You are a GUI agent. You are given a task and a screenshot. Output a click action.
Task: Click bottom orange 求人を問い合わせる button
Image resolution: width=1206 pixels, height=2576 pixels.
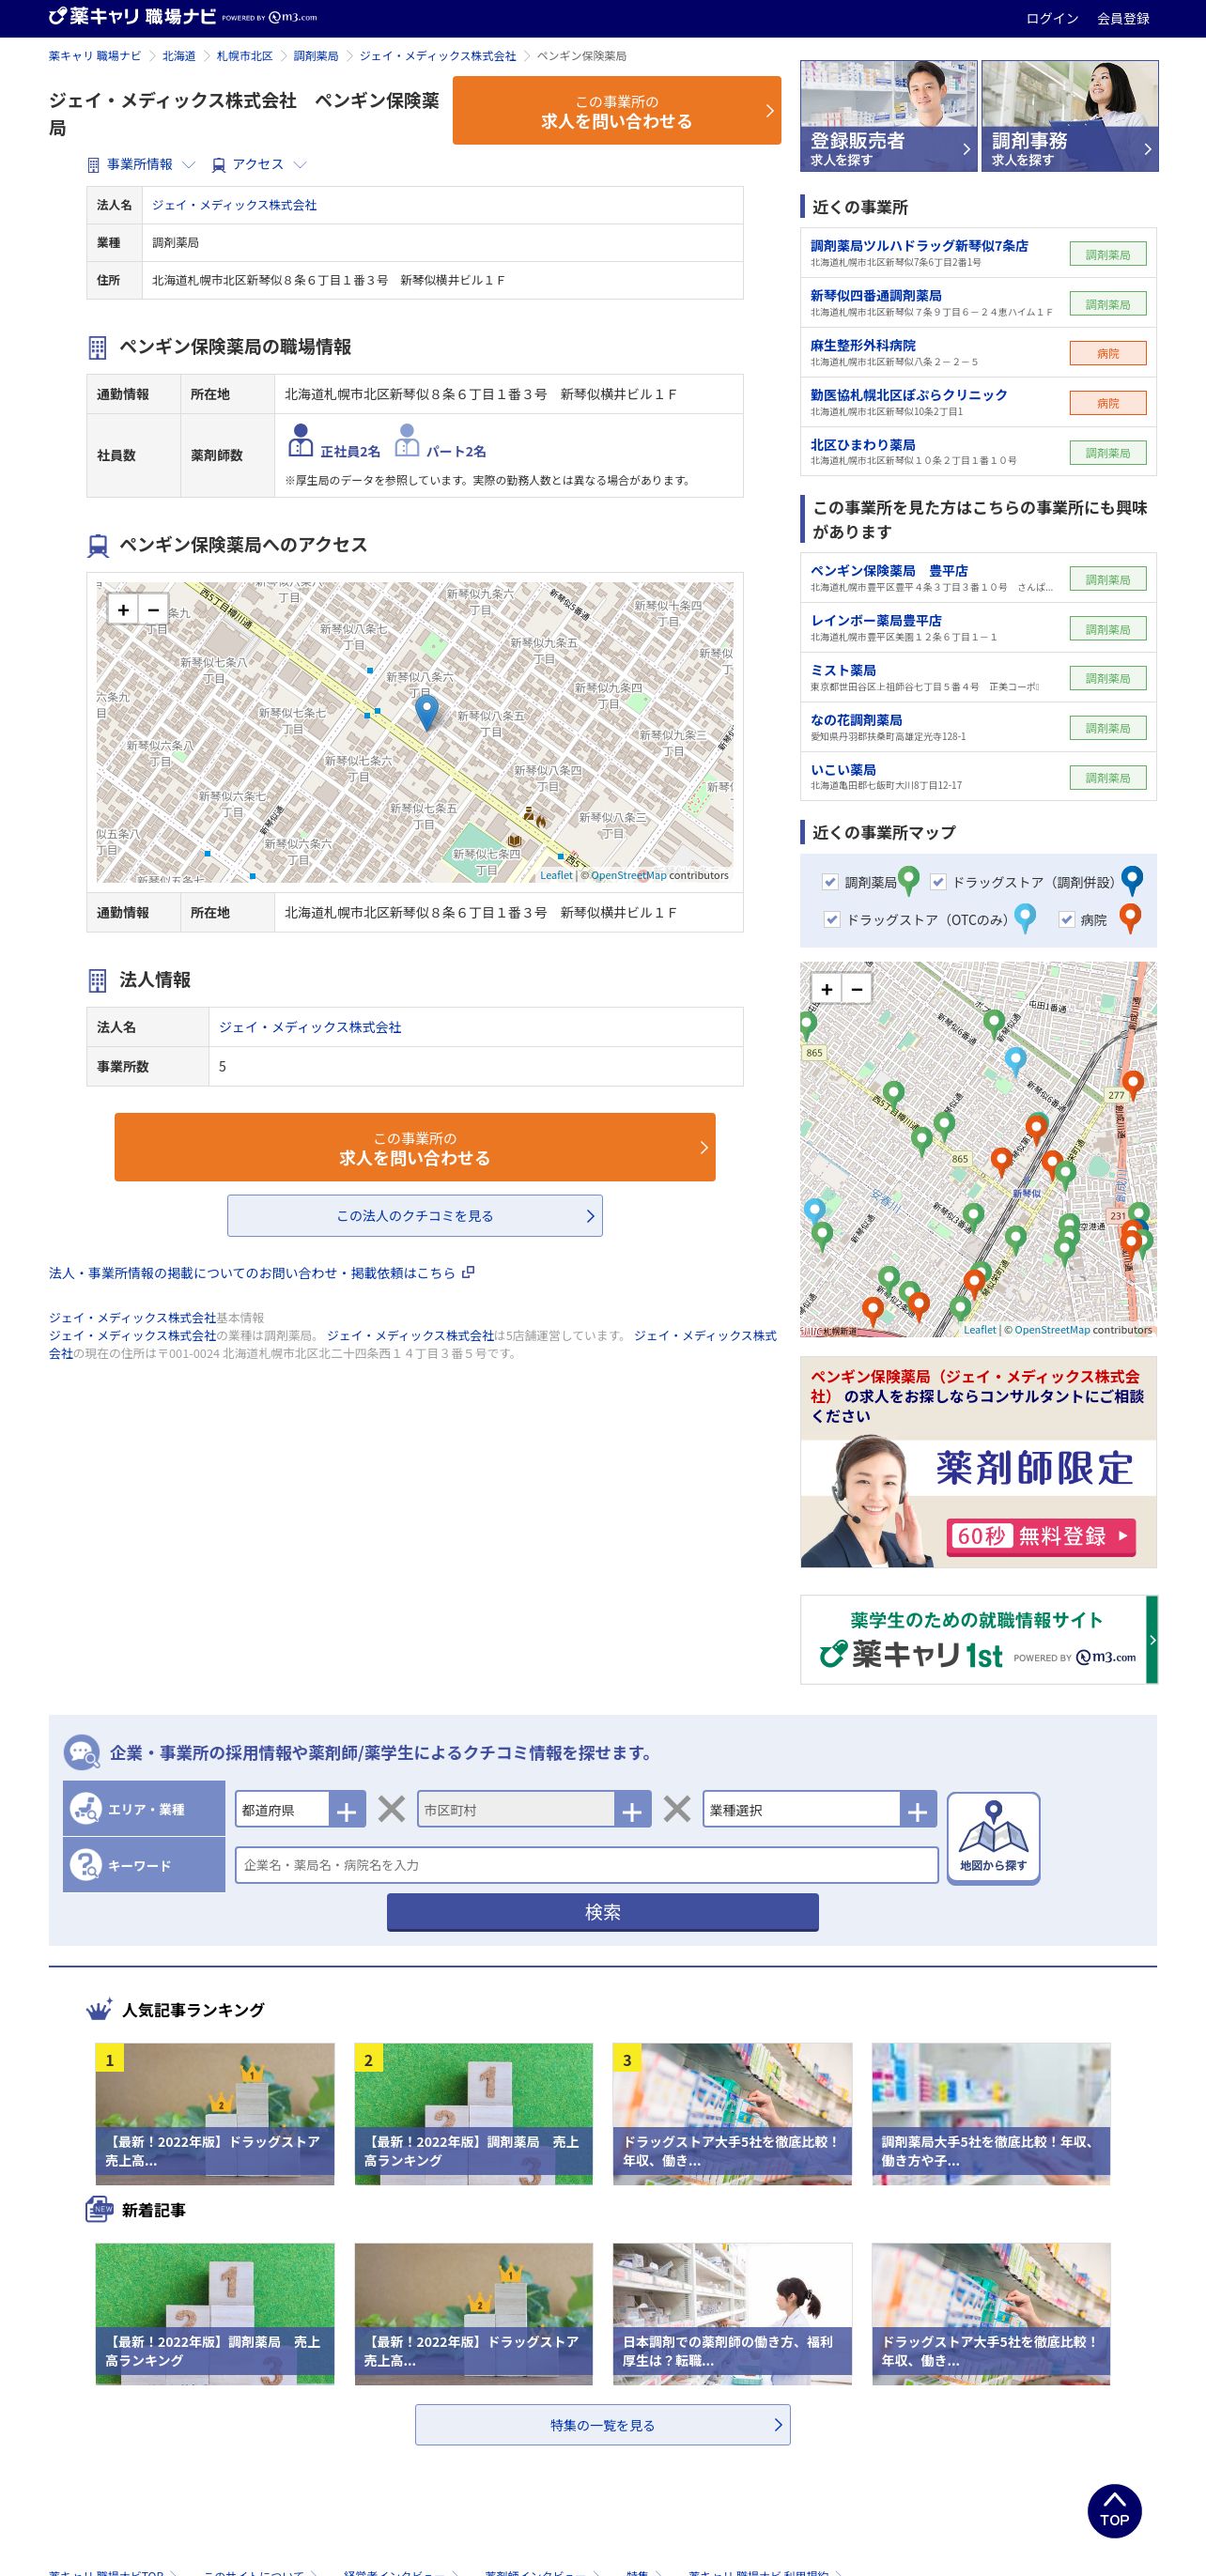(415, 1147)
